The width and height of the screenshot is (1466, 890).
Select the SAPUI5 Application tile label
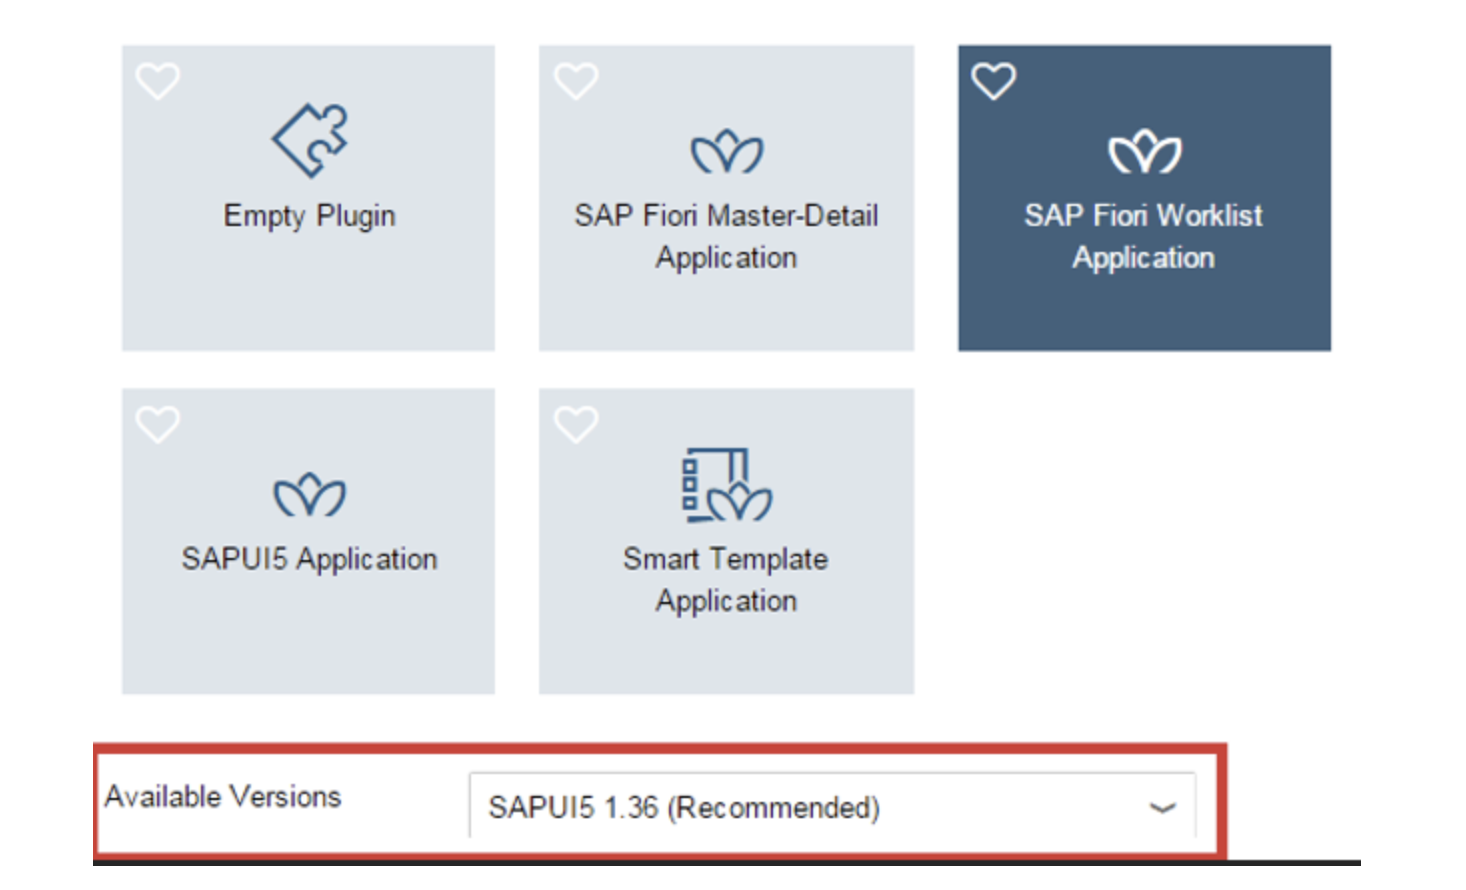pyautogui.click(x=310, y=559)
